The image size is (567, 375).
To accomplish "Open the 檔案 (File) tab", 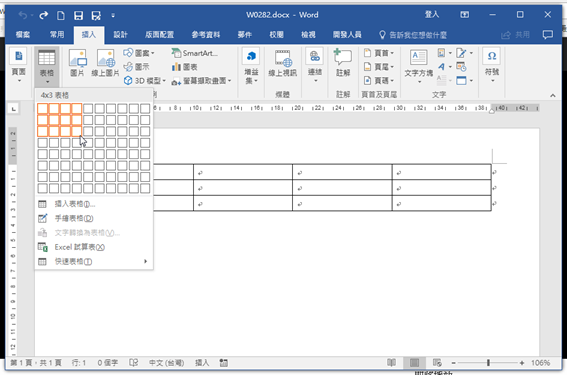I will coord(23,35).
